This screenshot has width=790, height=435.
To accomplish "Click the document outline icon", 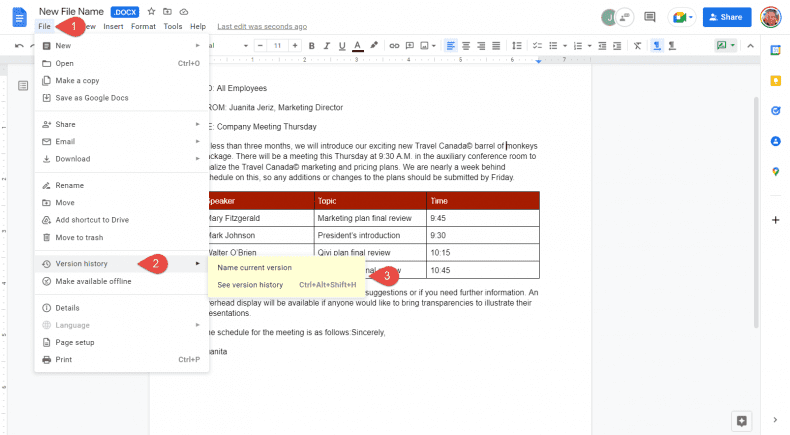I will coord(23,86).
